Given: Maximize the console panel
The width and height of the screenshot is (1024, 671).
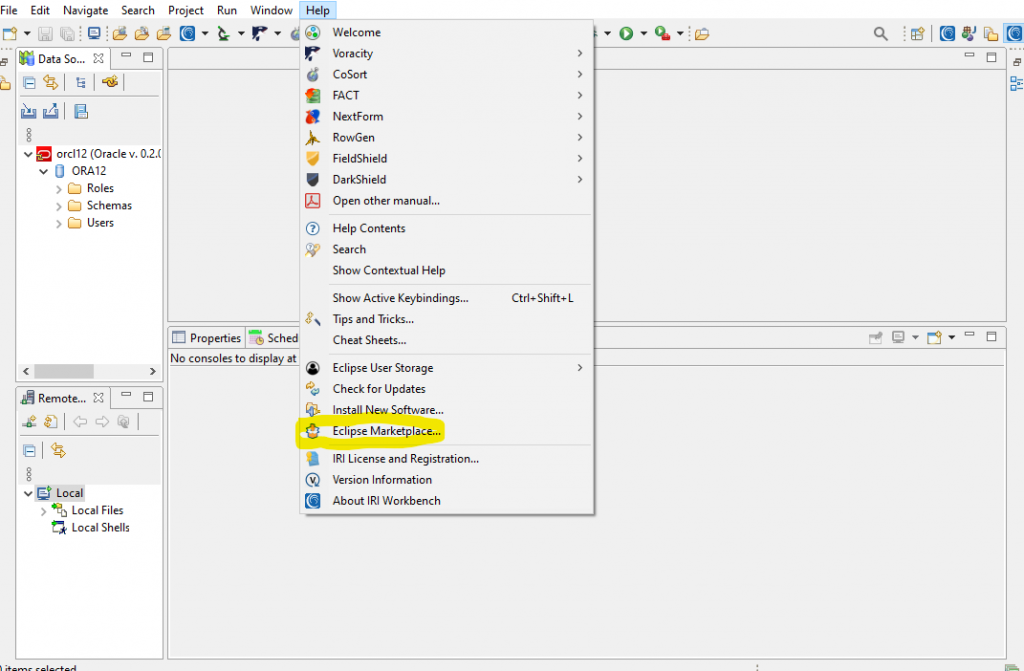Looking at the screenshot, I should 991,336.
